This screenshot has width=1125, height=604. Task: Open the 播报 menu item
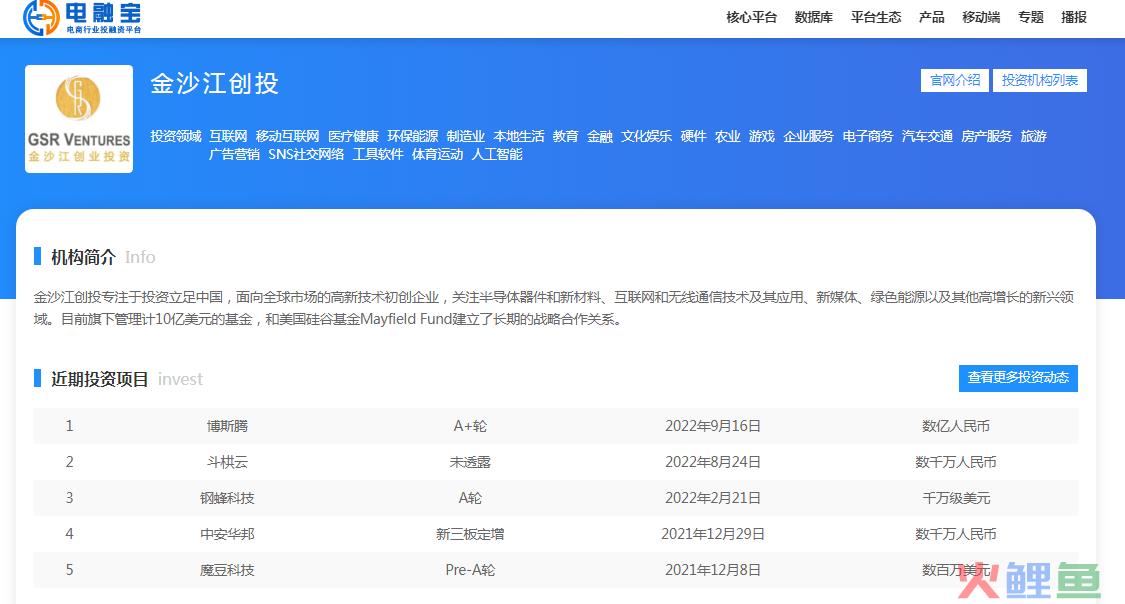(1073, 17)
